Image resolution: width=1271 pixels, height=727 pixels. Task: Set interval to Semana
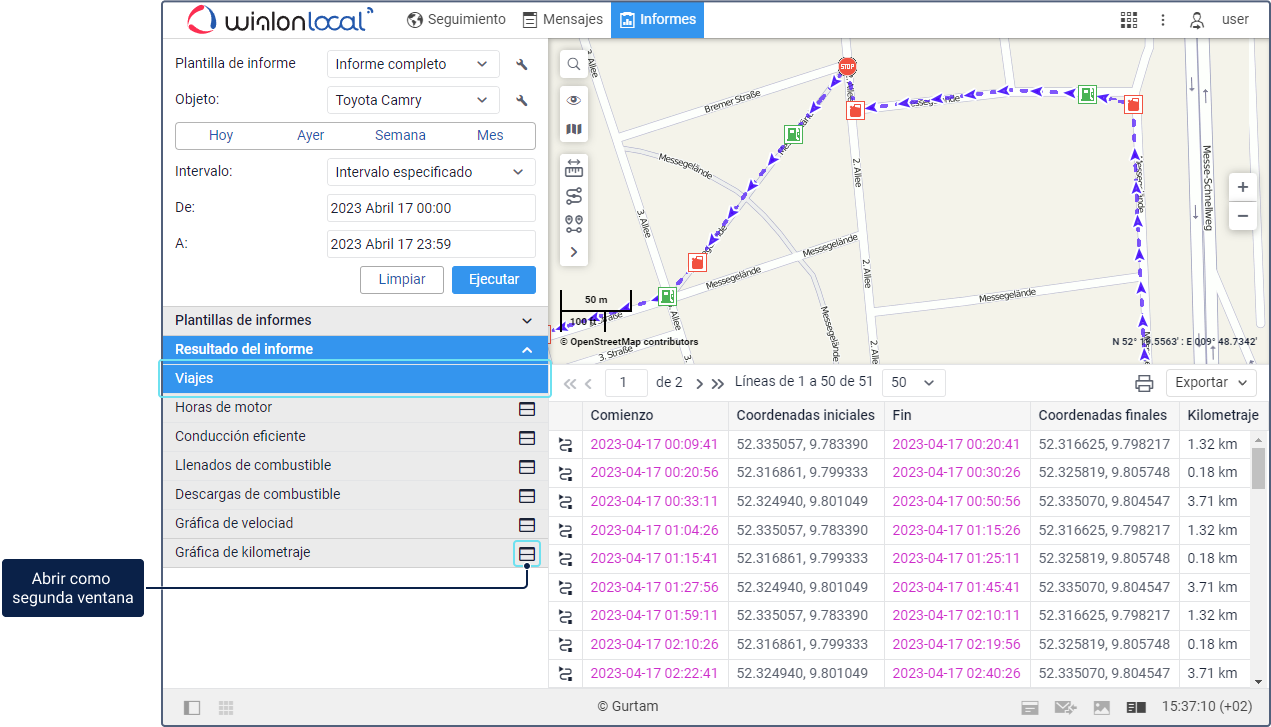coord(400,136)
